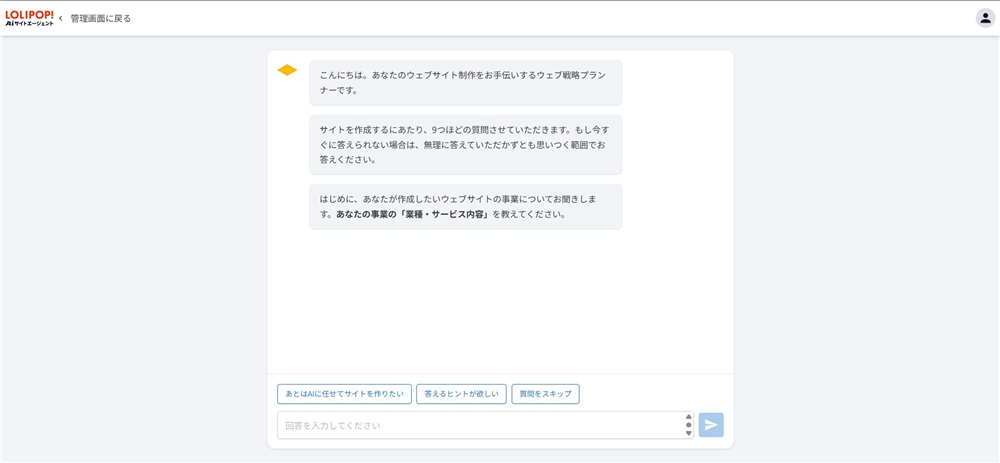Click the up arrow in the answer field scrollbar
This screenshot has width=1000, height=463.
[x=688, y=417]
